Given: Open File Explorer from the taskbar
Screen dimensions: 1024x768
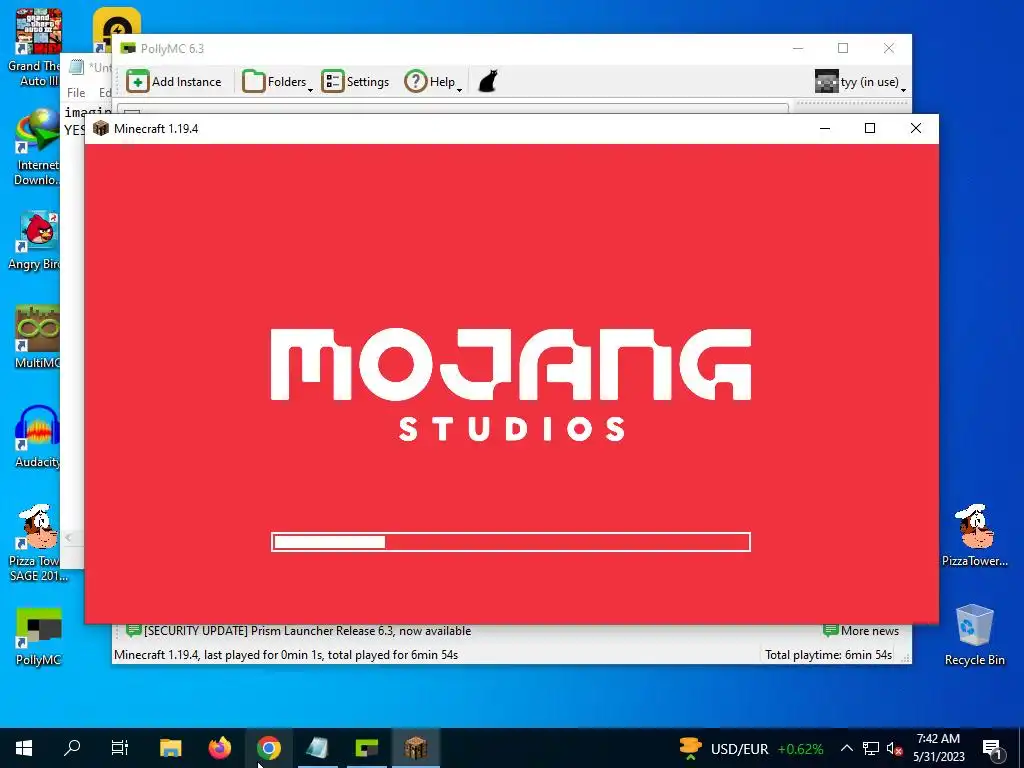Looking at the screenshot, I should coord(170,748).
